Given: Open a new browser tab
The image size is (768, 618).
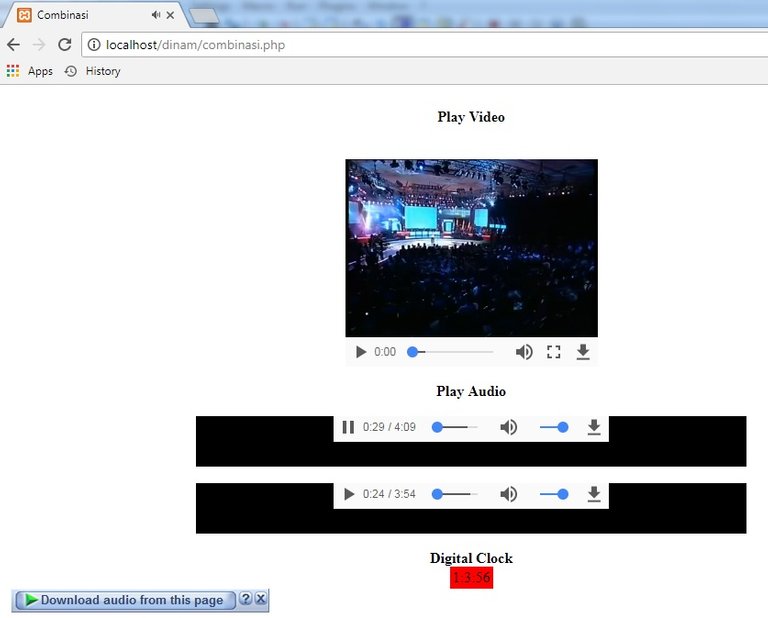Looking at the screenshot, I should coord(204,16).
